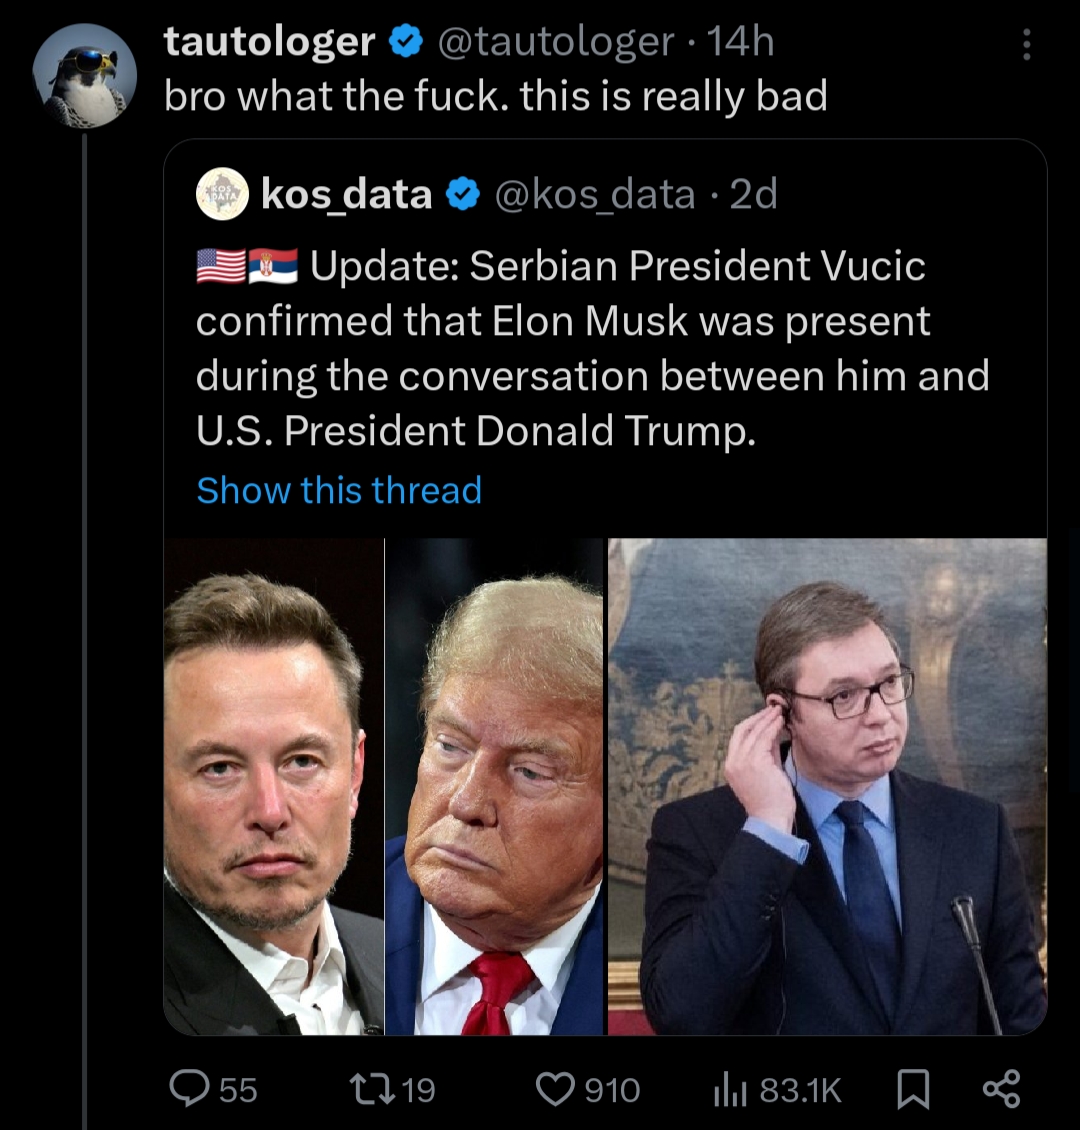
Task: Open the @kos_data handle link
Action: click(595, 194)
